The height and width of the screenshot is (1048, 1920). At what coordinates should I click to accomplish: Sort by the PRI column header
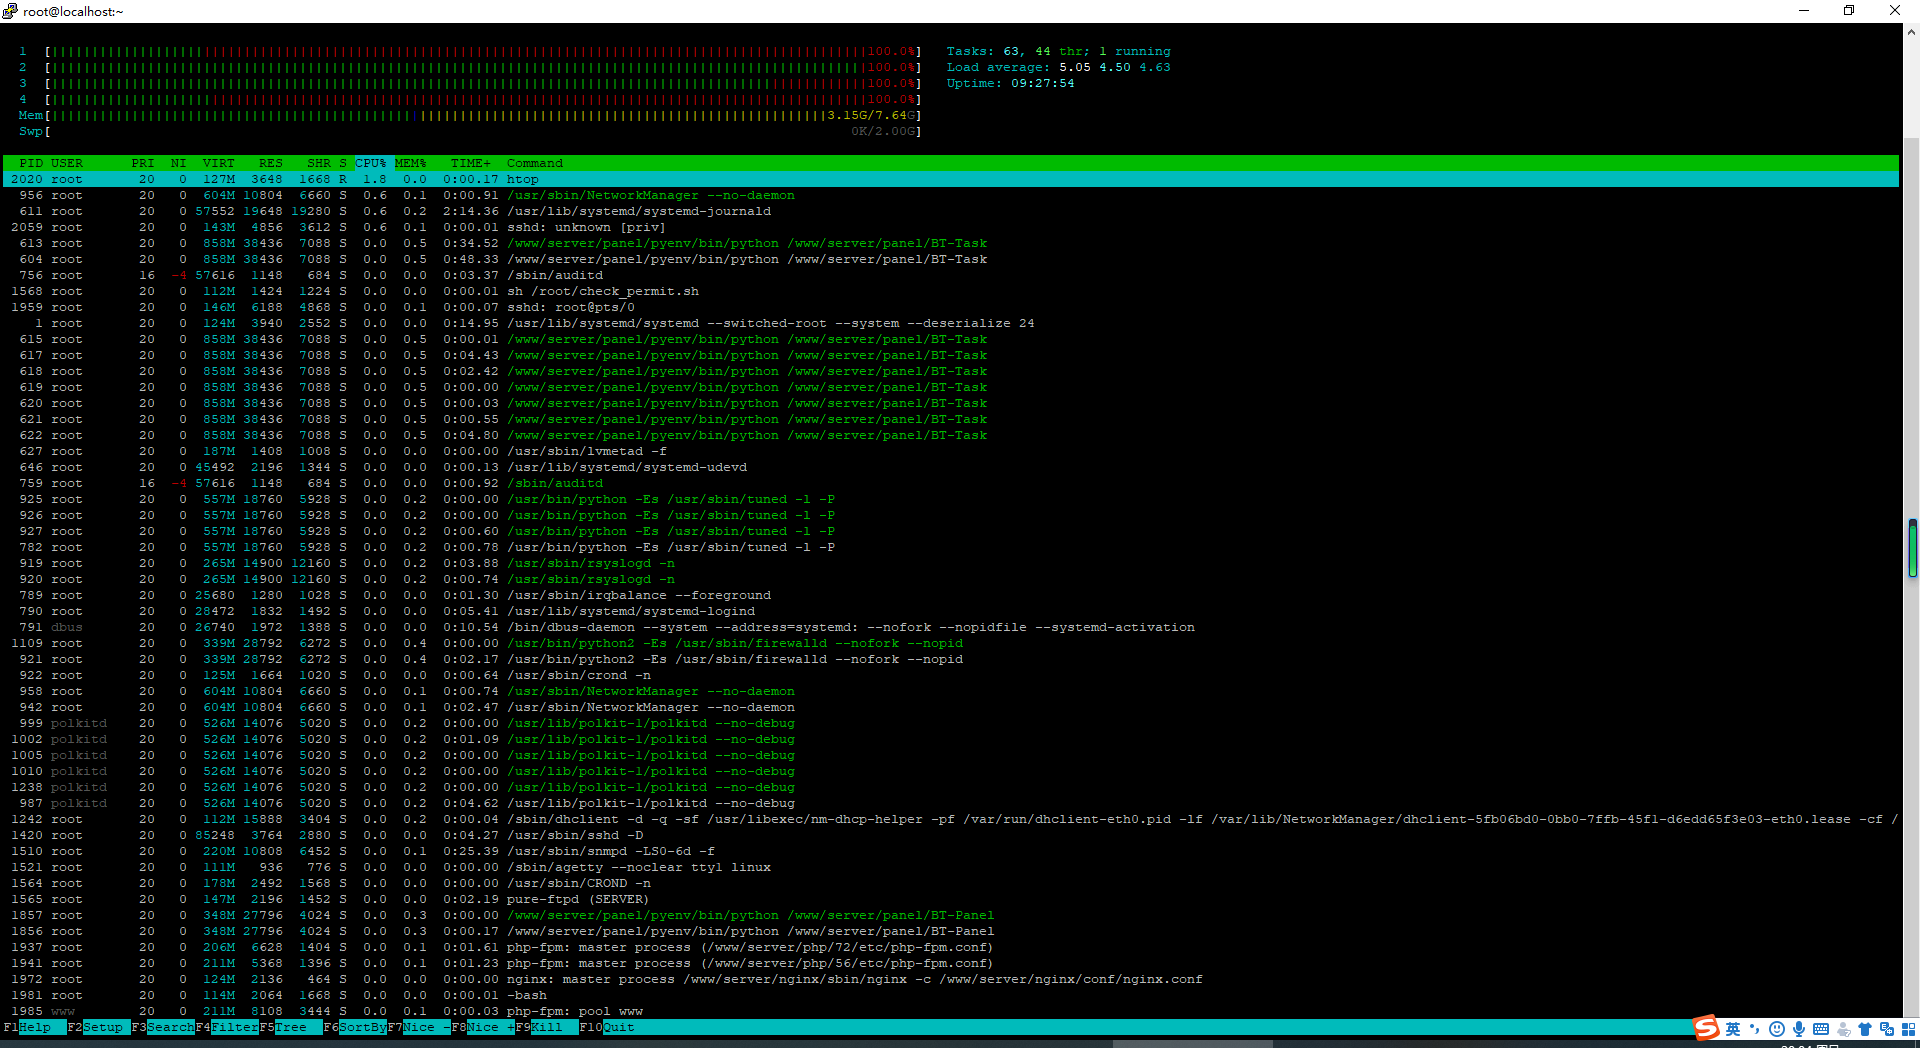(143, 163)
